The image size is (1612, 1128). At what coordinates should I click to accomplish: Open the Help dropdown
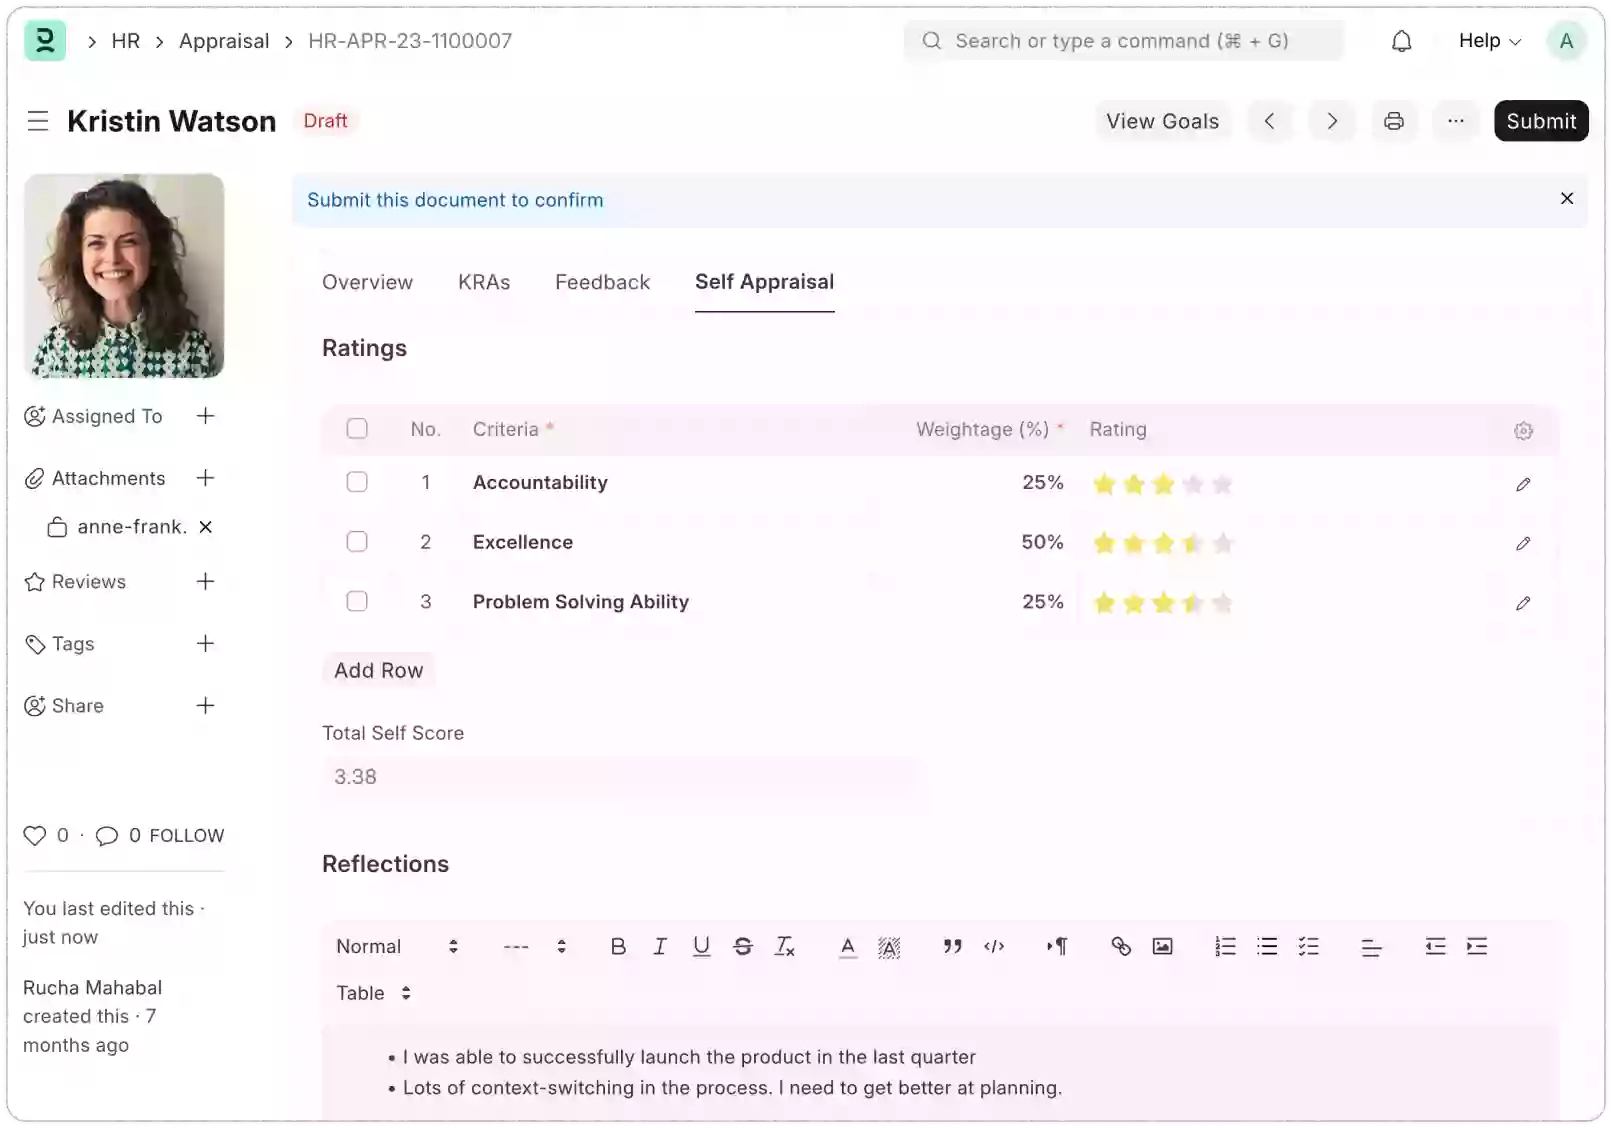pos(1488,40)
